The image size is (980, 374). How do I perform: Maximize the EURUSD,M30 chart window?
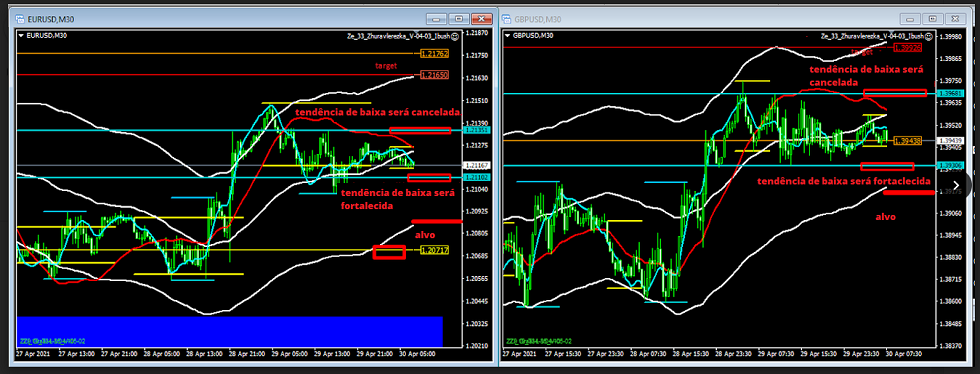tap(458, 19)
